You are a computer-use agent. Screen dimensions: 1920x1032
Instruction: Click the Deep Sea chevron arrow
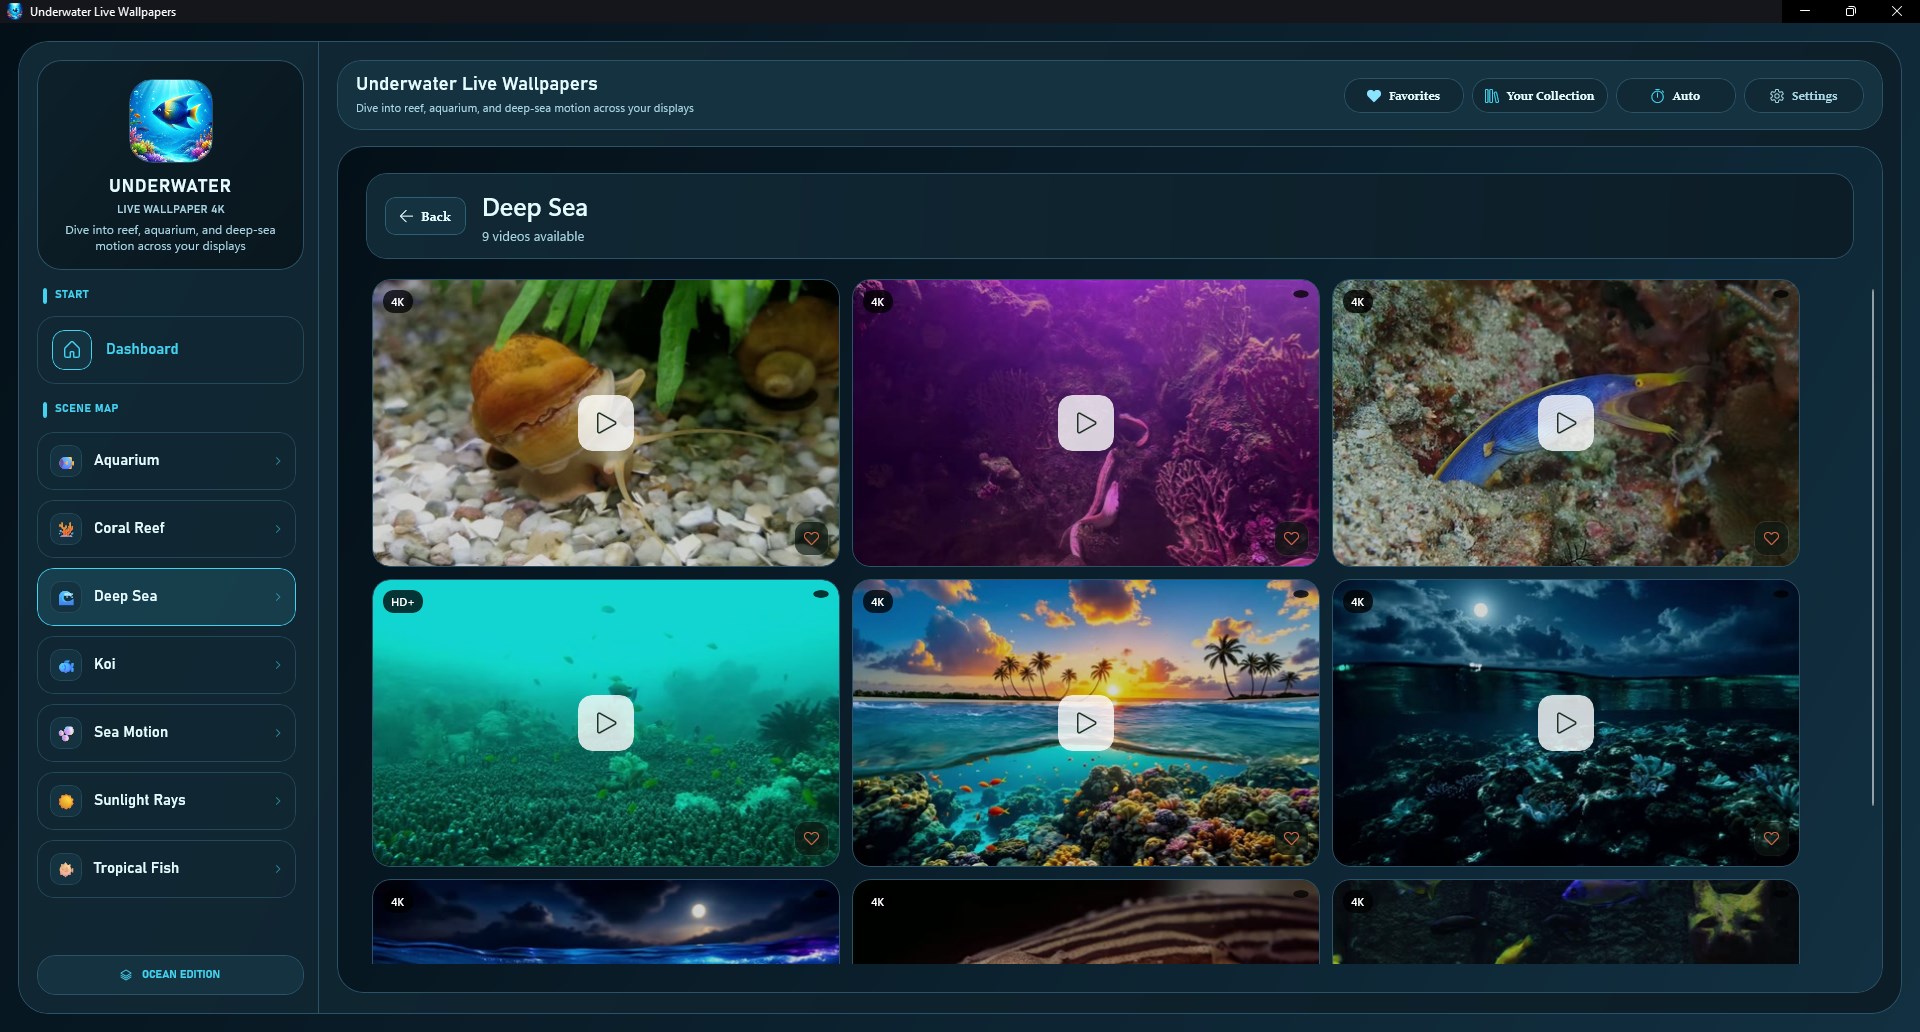point(278,597)
